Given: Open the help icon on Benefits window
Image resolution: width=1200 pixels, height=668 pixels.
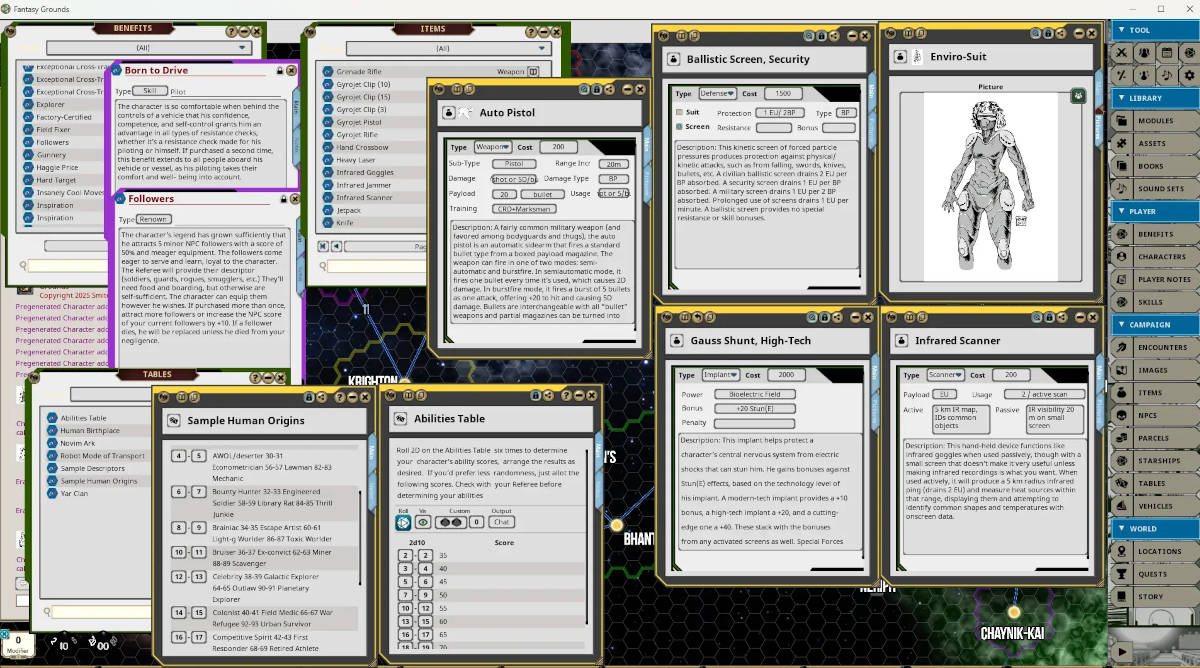Looking at the screenshot, I should pyautogui.click(x=233, y=32).
